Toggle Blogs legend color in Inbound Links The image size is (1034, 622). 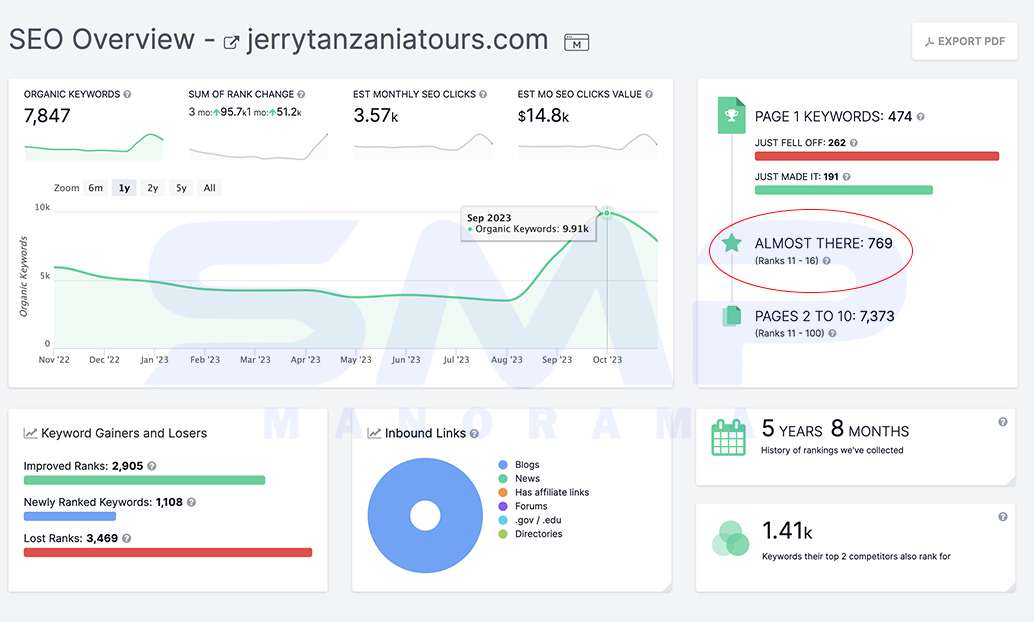503,465
